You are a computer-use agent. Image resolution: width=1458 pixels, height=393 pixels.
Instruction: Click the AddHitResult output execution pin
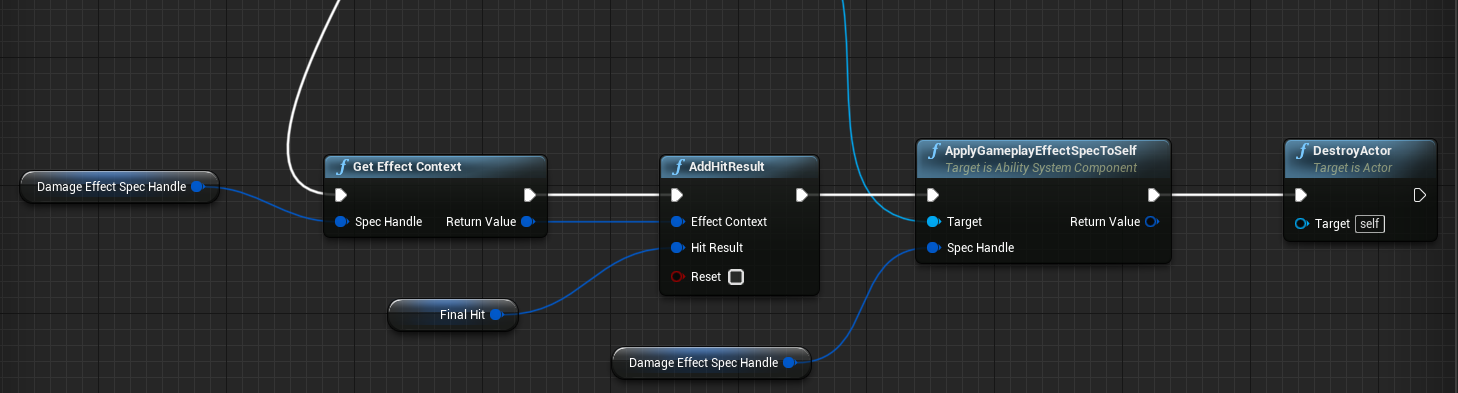point(801,195)
